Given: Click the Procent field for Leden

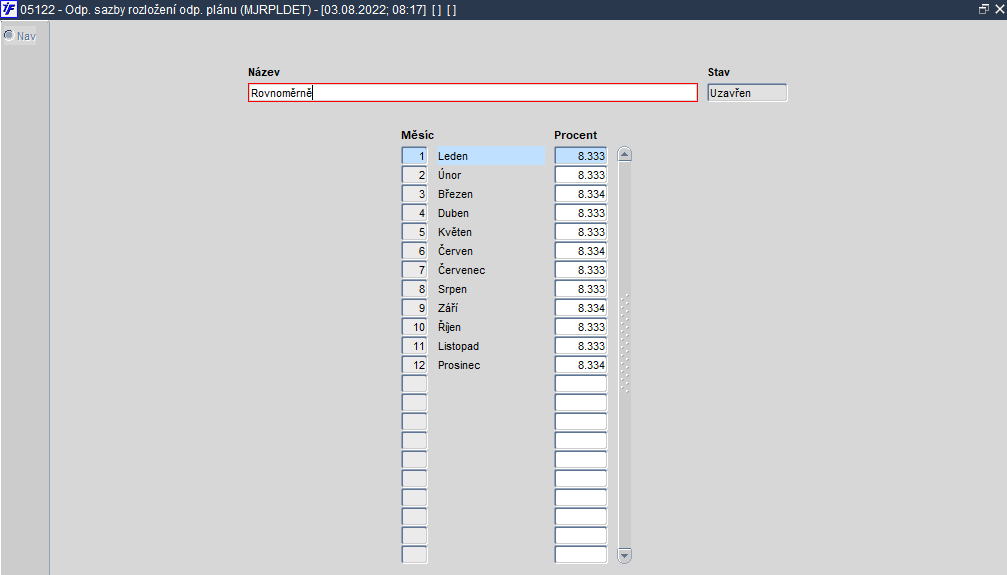Looking at the screenshot, I should pos(581,156).
